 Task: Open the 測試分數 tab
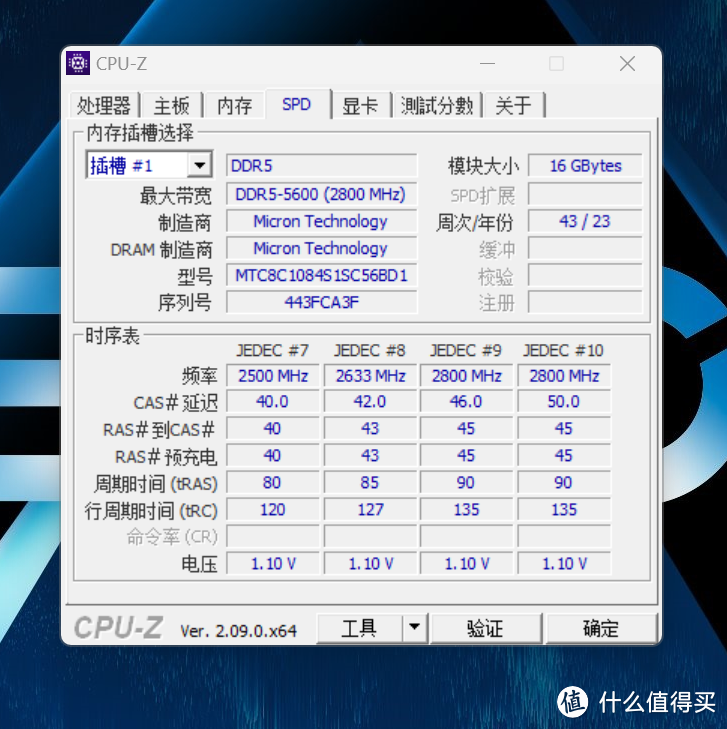pyautogui.click(x=437, y=106)
